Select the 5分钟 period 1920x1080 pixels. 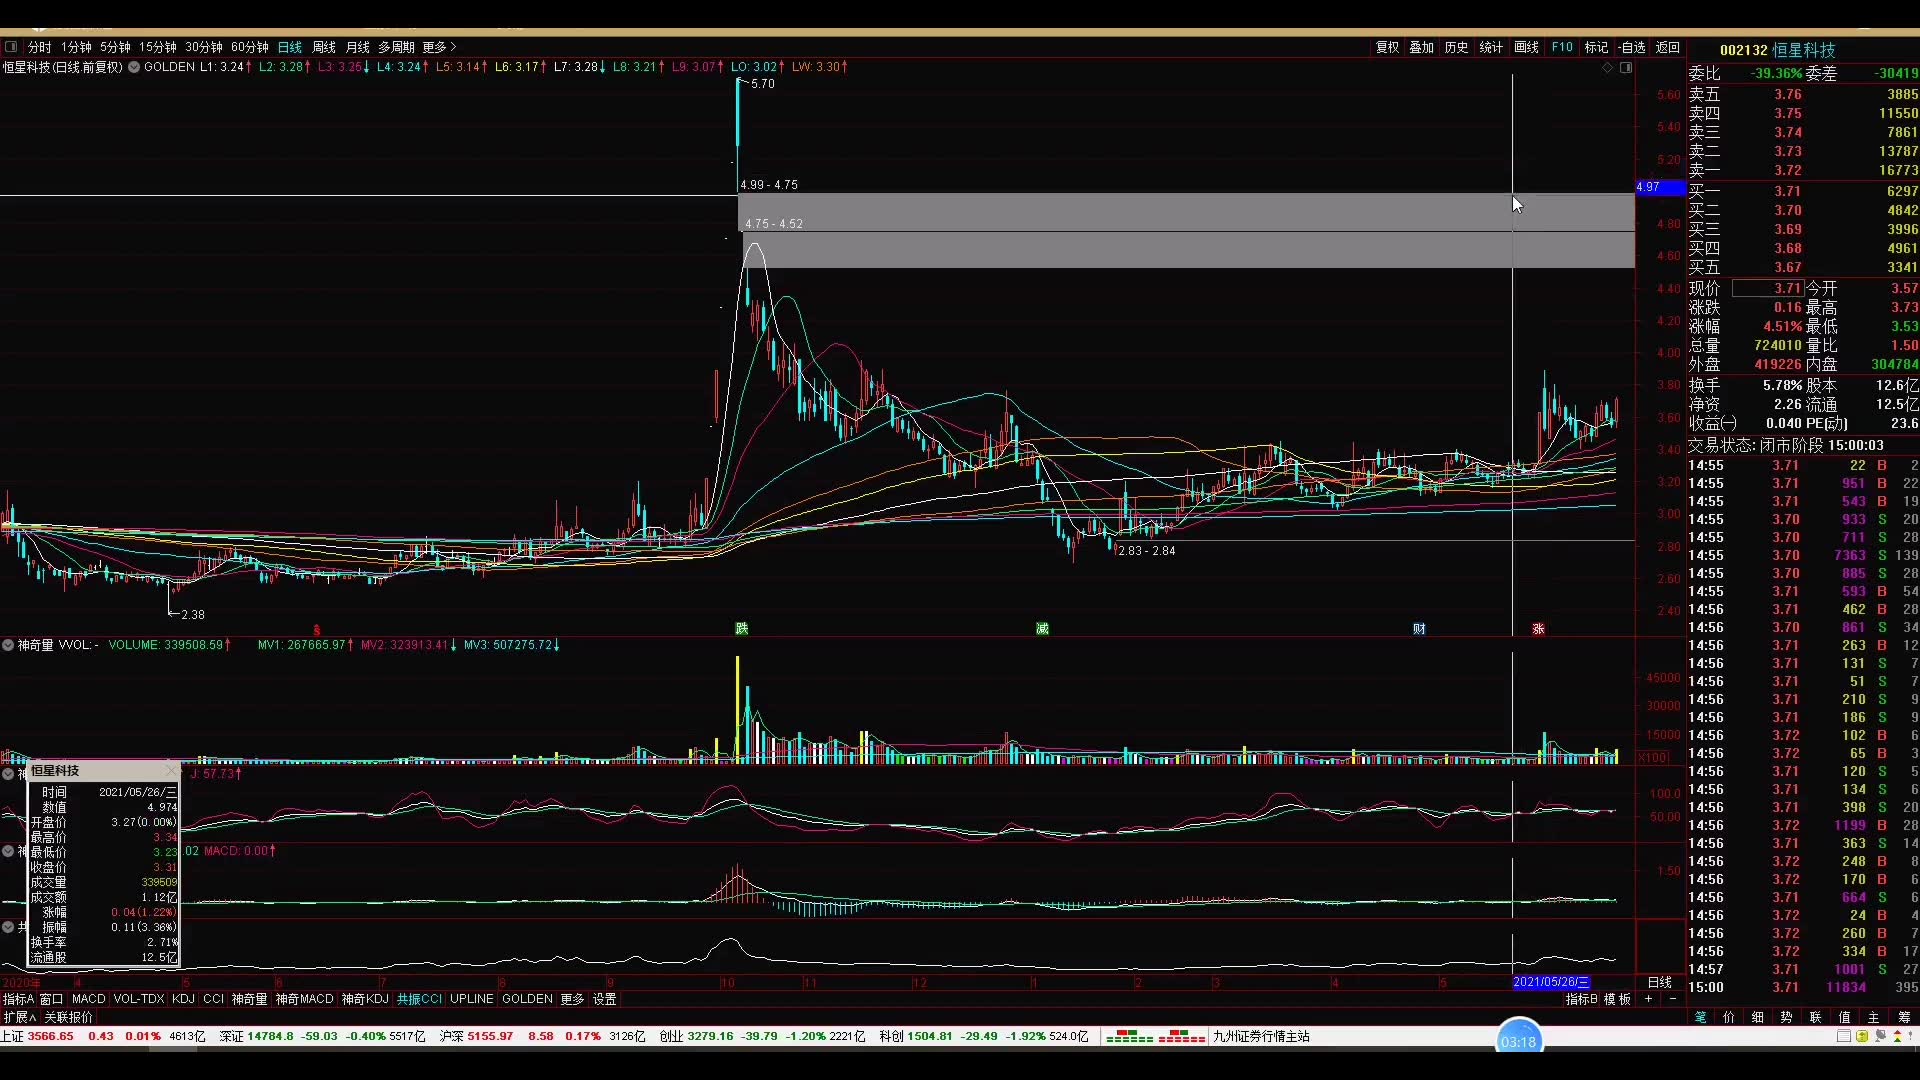pos(115,47)
